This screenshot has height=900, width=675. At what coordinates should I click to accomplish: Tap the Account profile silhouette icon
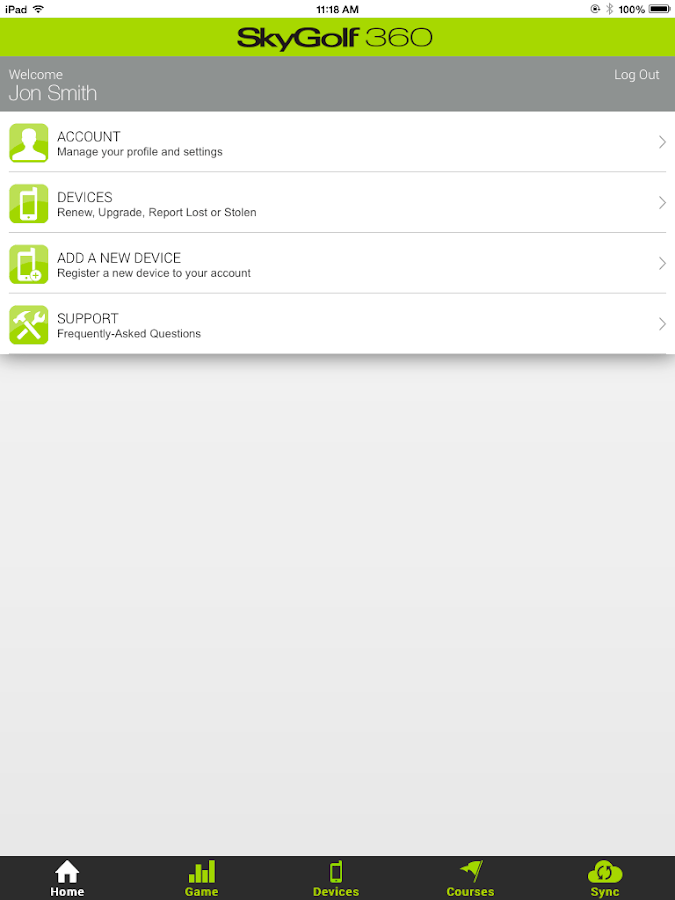pos(29,143)
